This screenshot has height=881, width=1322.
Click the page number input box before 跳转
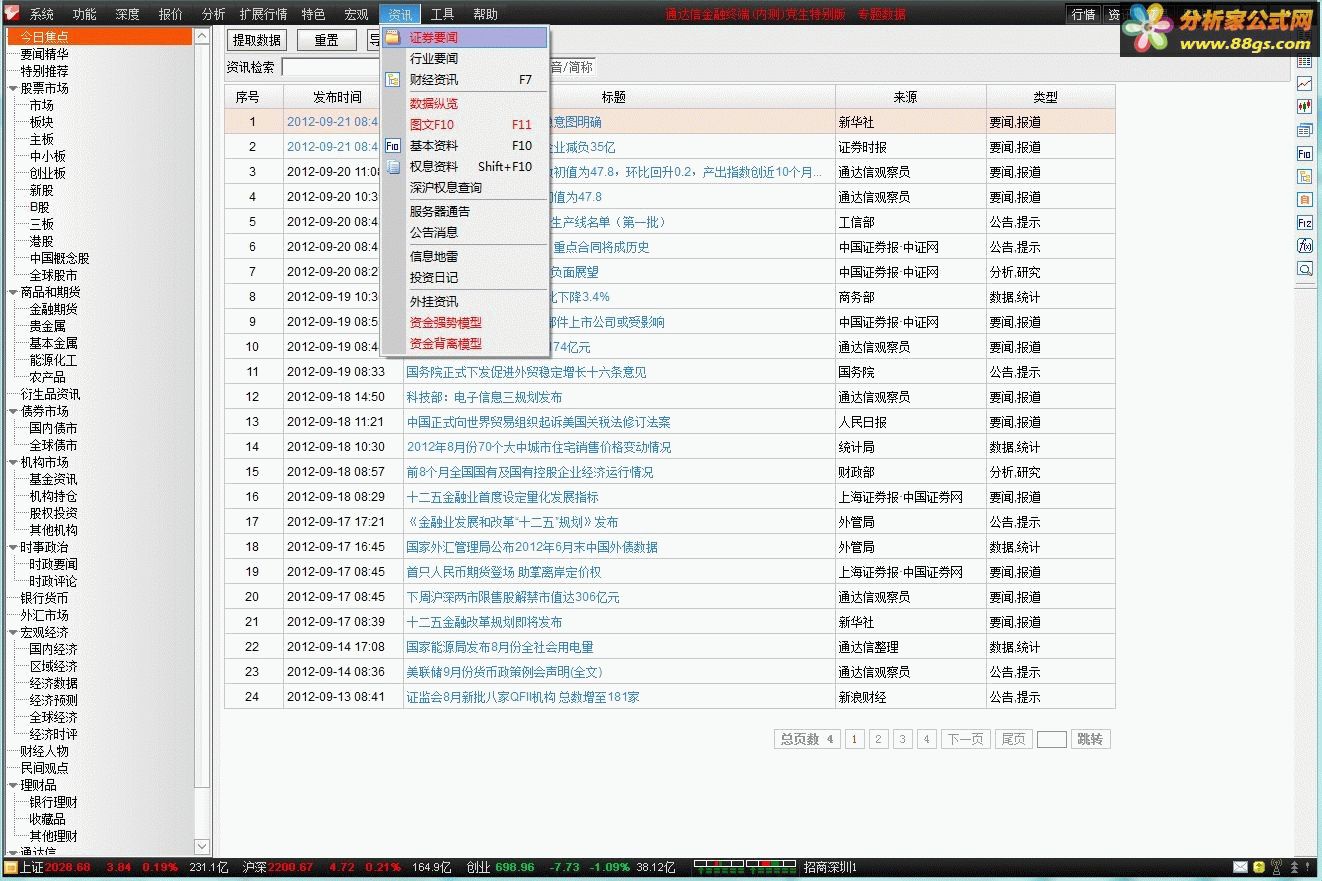point(1051,739)
